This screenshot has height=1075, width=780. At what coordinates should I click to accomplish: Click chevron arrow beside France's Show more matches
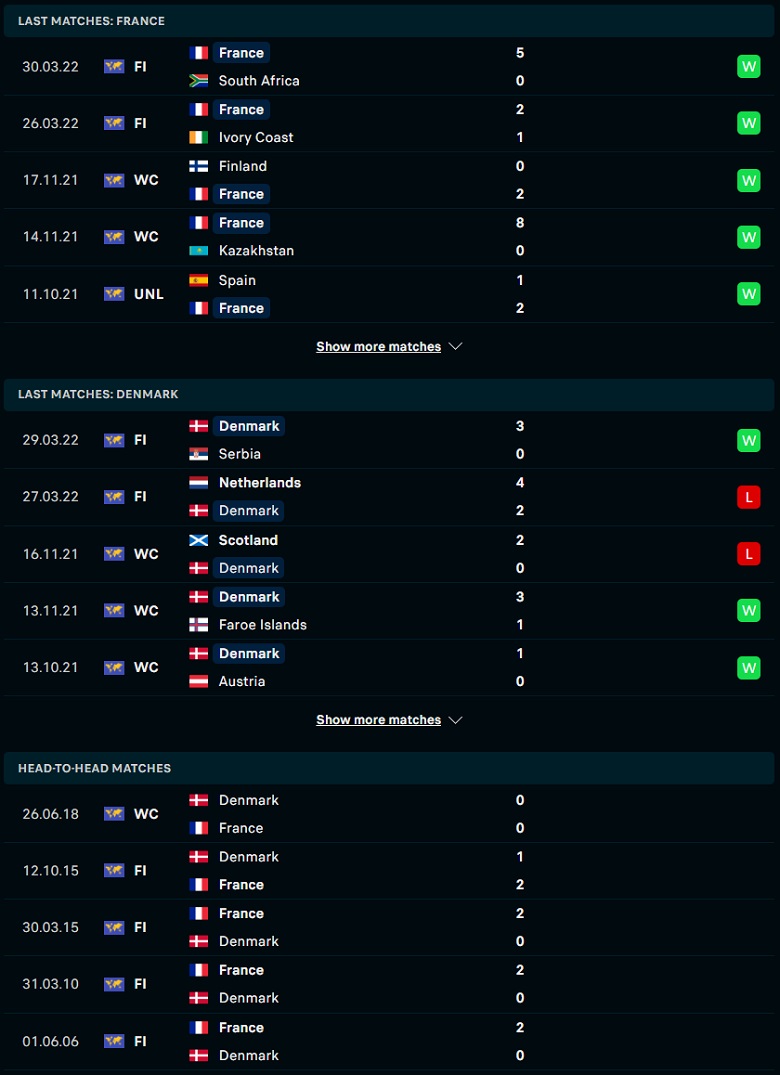pos(455,346)
